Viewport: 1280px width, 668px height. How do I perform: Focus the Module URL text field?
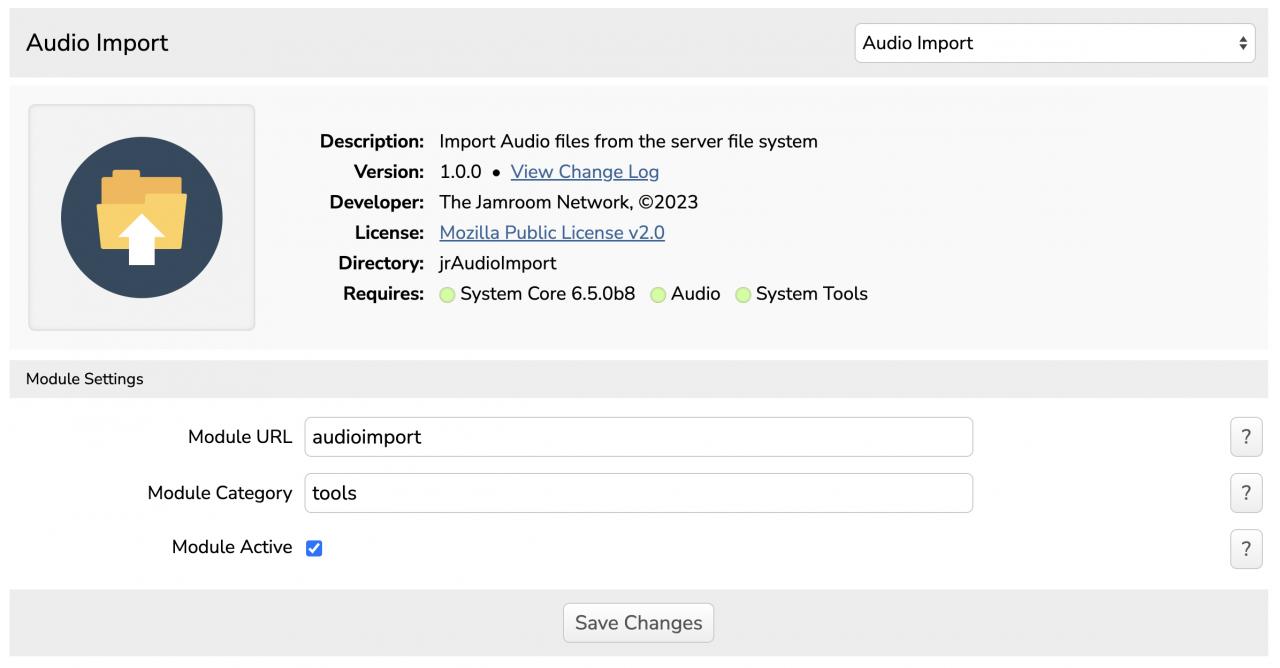638,437
